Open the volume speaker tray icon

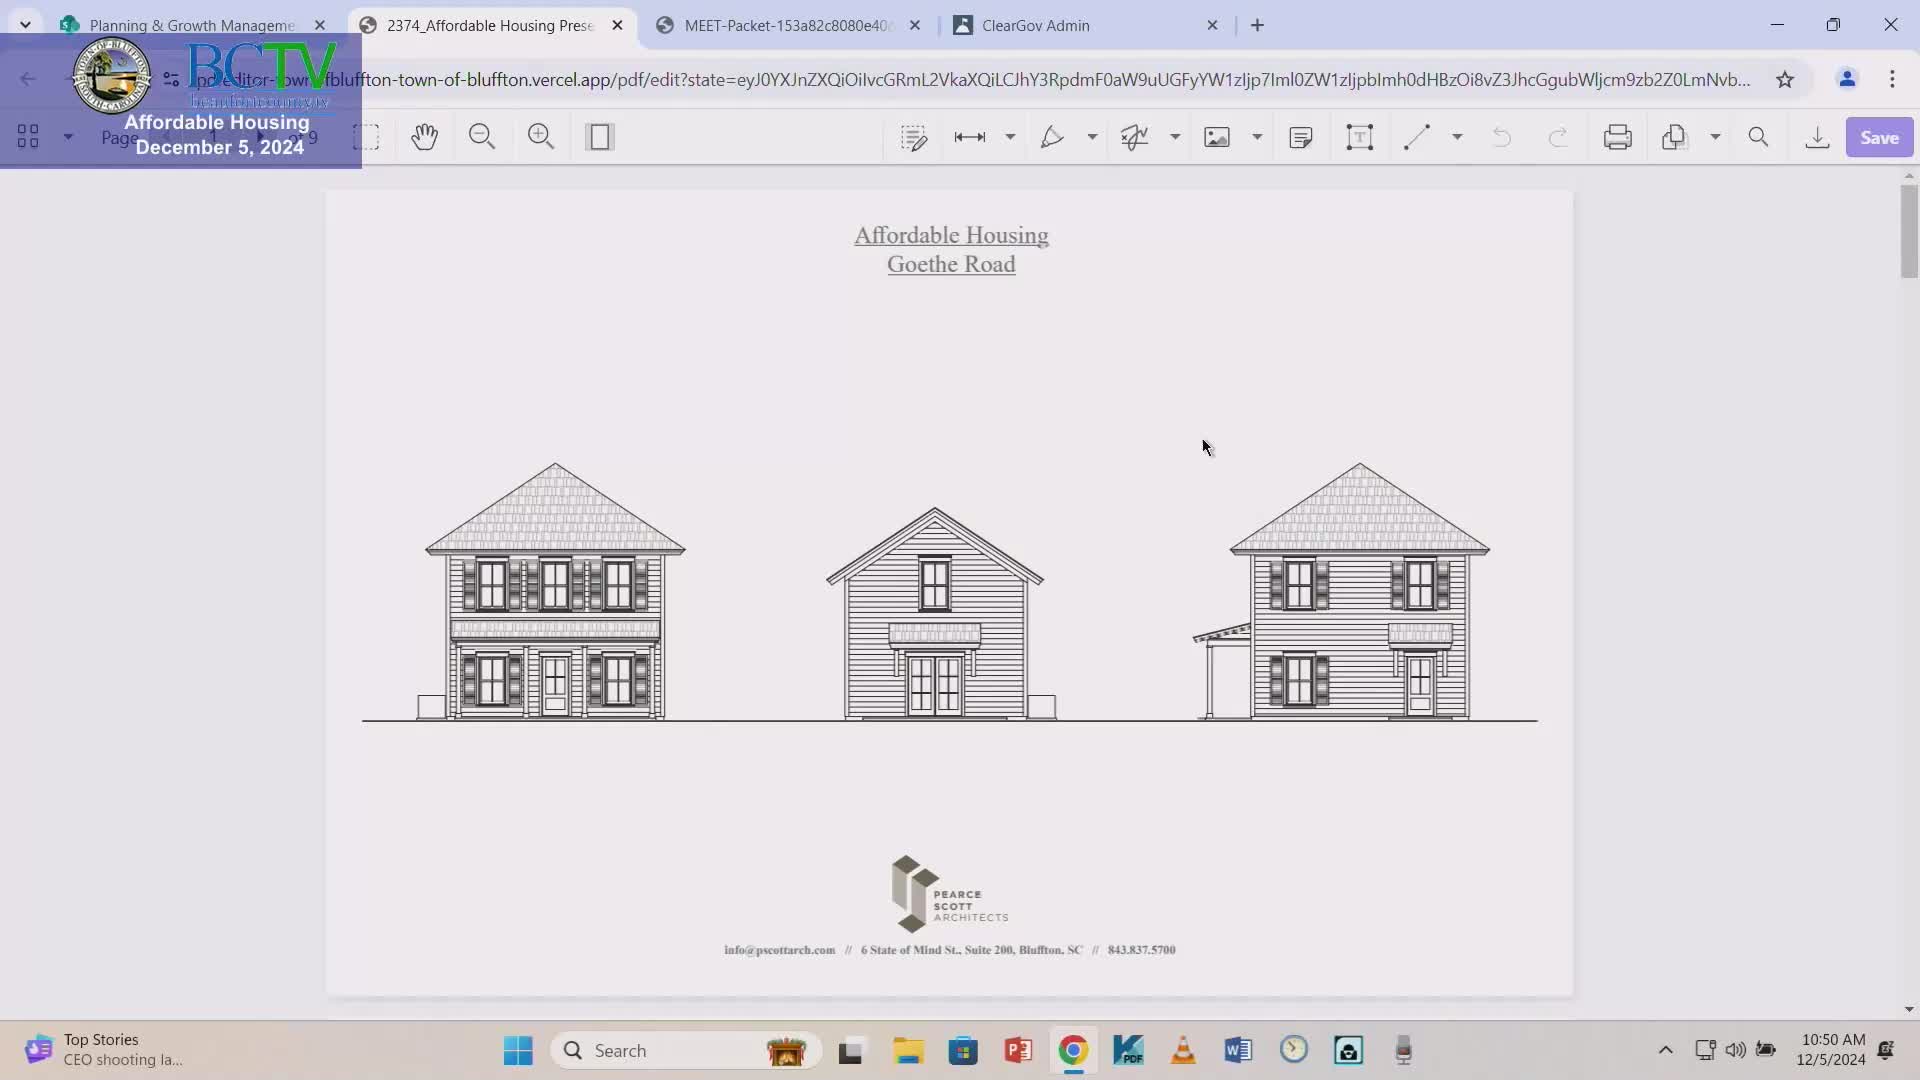pyautogui.click(x=1735, y=1050)
